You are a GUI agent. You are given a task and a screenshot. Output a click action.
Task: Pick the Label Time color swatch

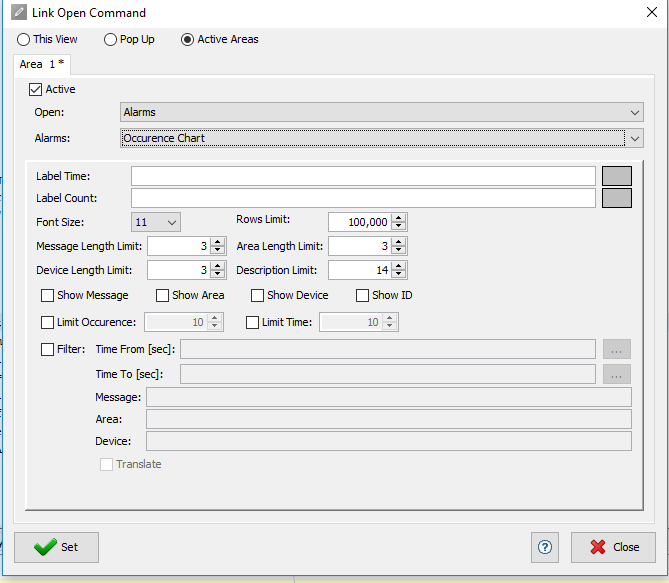[617, 176]
